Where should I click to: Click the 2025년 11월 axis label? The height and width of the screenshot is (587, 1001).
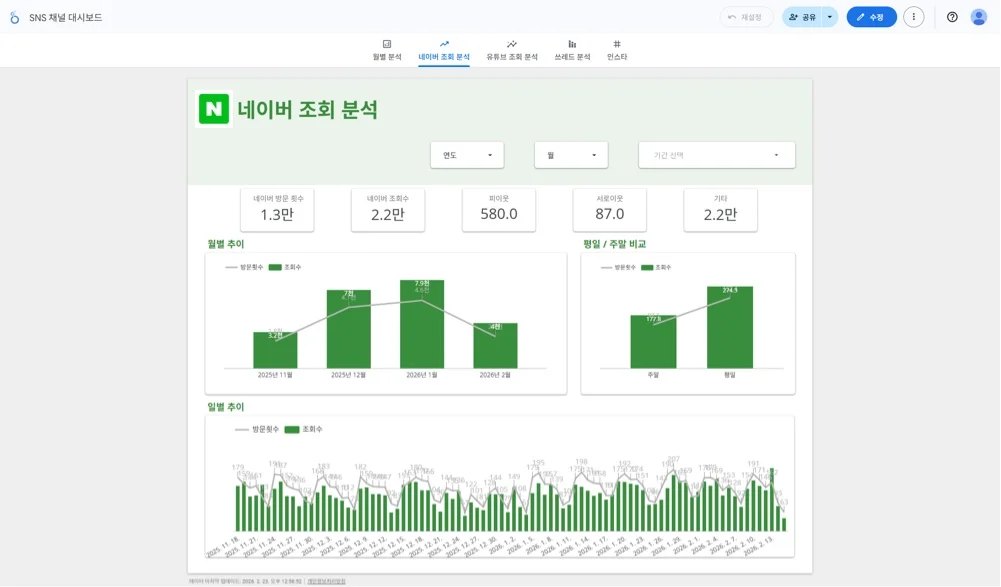pos(275,375)
